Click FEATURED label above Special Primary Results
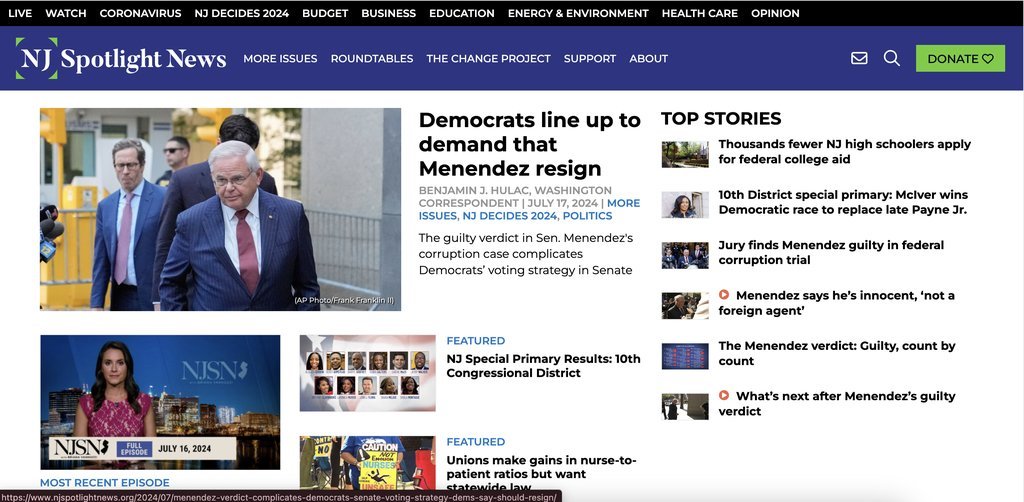The width and height of the screenshot is (1024, 502). click(475, 341)
